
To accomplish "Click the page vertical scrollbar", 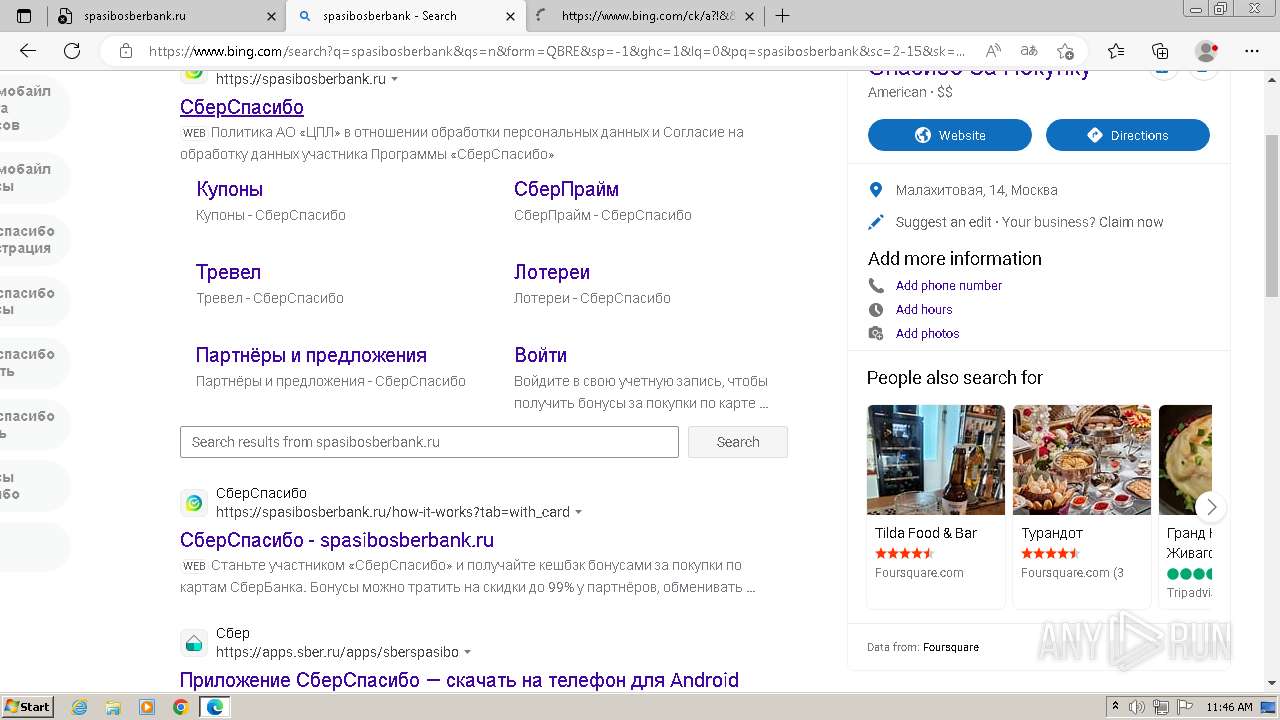I will [1272, 215].
